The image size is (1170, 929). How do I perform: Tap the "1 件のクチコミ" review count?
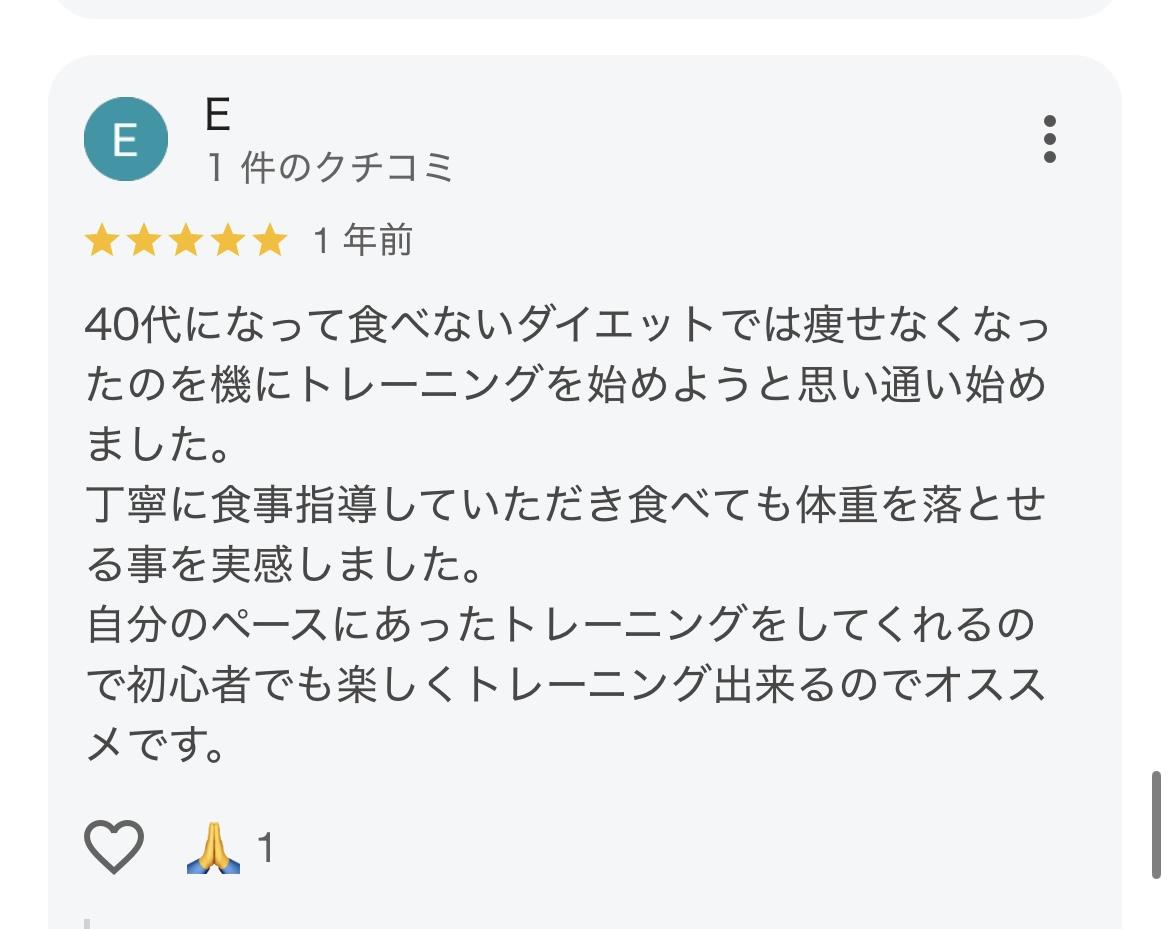click(x=330, y=167)
